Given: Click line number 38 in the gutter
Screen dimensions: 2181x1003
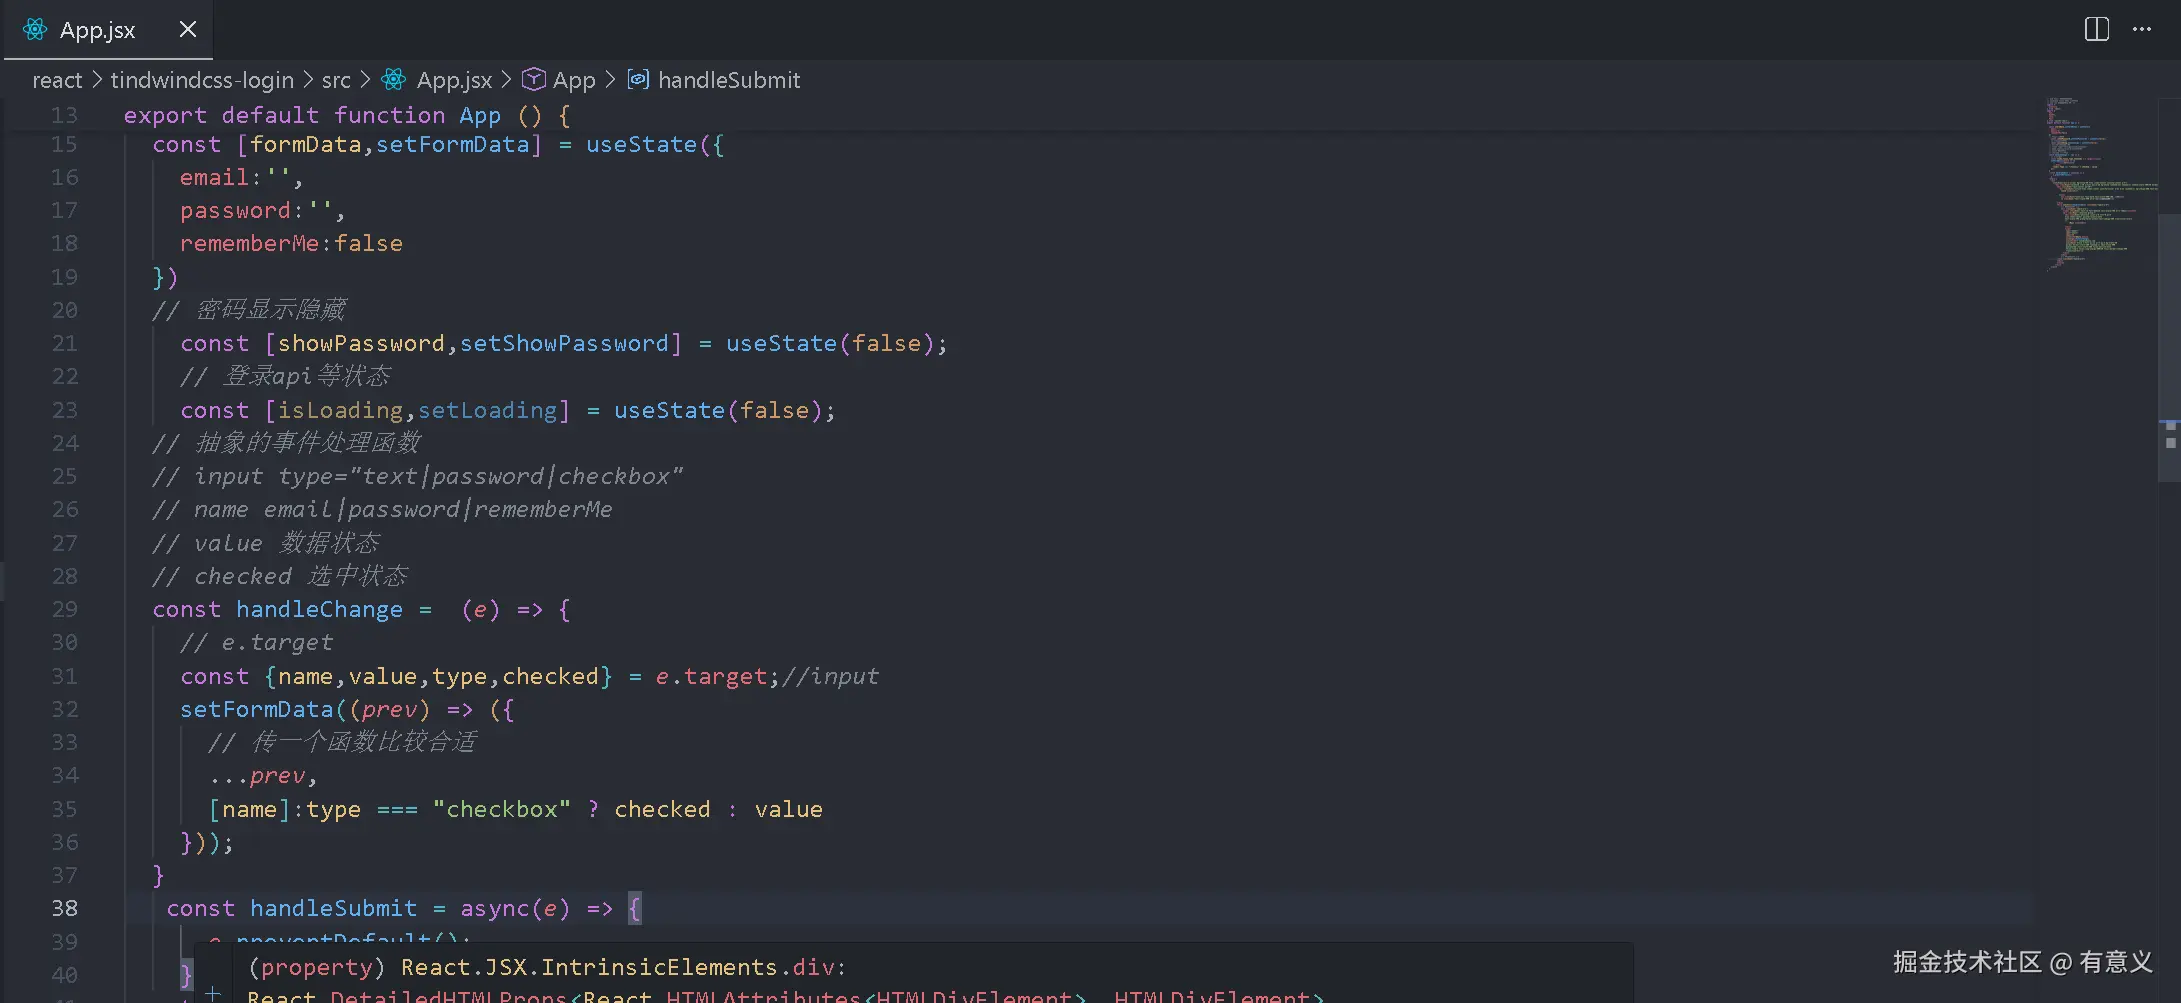Looking at the screenshot, I should (x=64, y=908).
